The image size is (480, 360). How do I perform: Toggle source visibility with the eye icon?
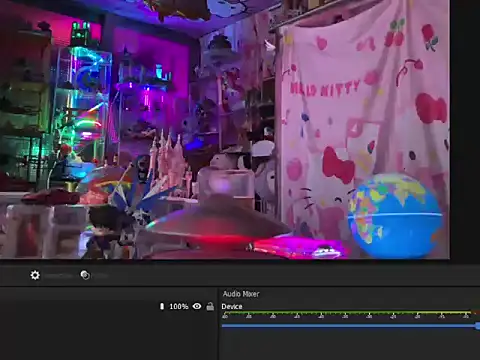coord(197,306)
